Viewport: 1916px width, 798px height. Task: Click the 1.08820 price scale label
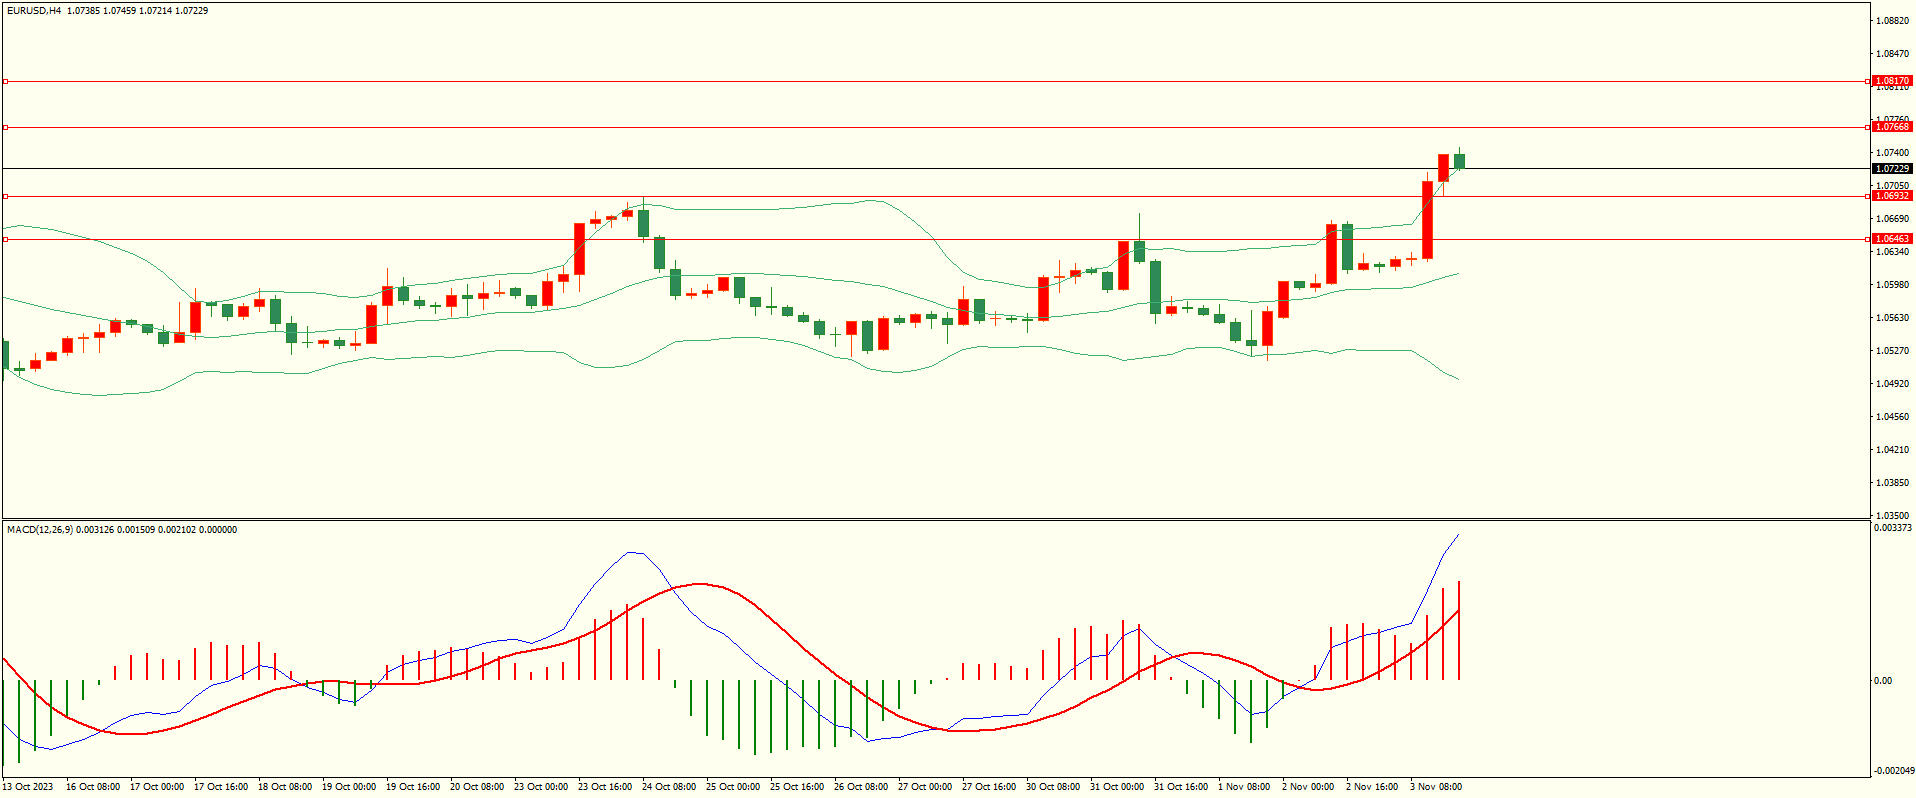[x=1892, y=21]
